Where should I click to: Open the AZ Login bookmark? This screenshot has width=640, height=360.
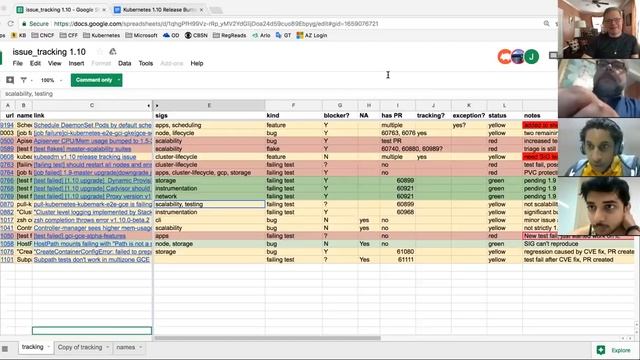tap(312, 36)
